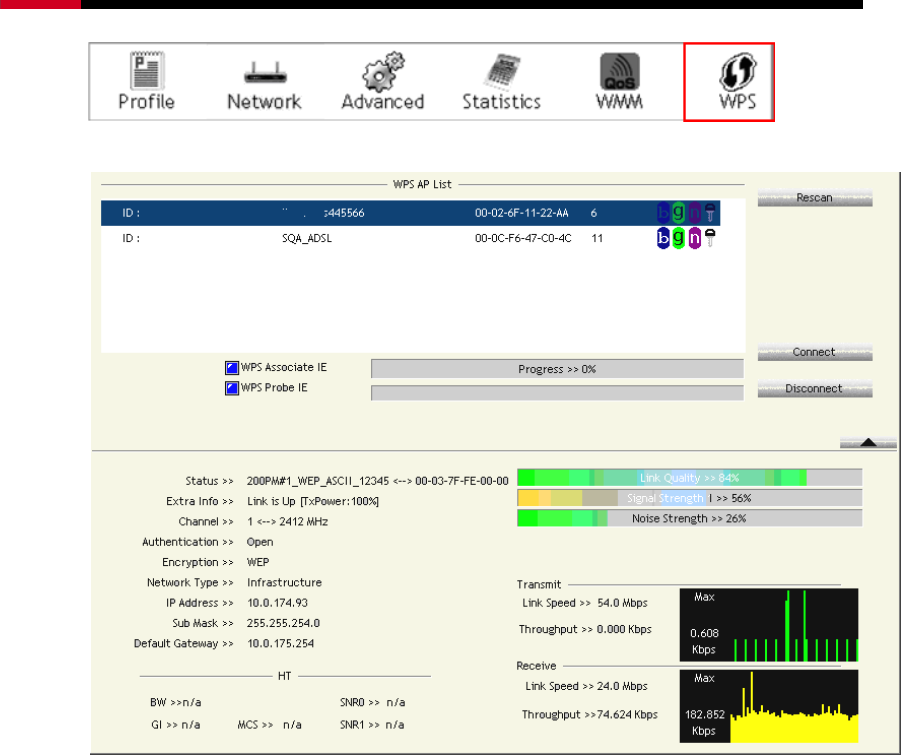Toggle the WPS Associate IE checkbox
The height and width of the screenshot is (755, 901).
click(231, 368)
